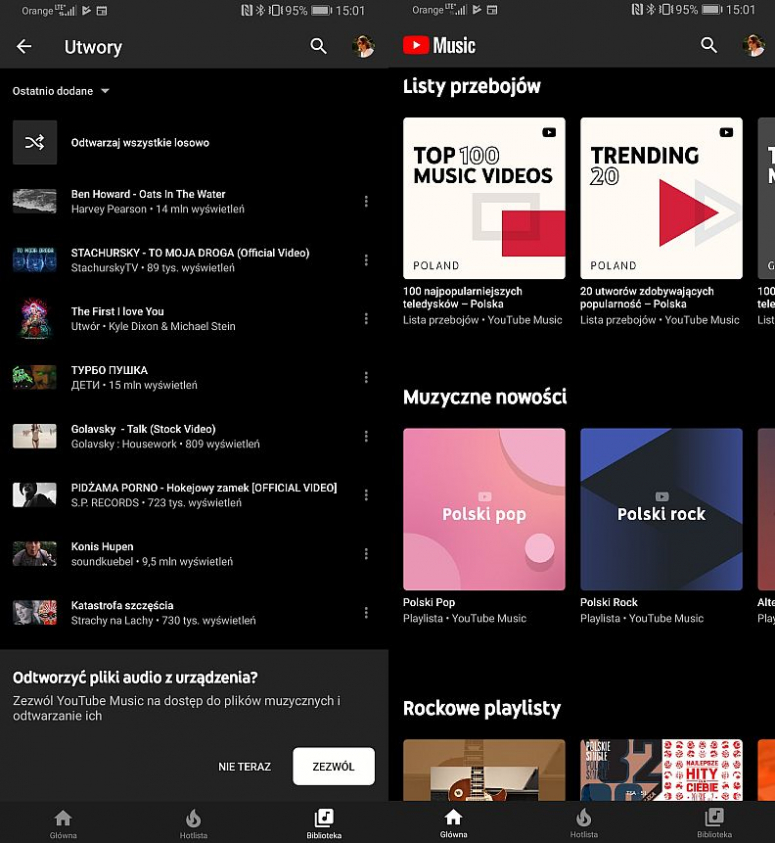The width and height of the screenshot is (775, 843).
Task: Open the guitar rock playlist card
Action: (x=484, y=770)
